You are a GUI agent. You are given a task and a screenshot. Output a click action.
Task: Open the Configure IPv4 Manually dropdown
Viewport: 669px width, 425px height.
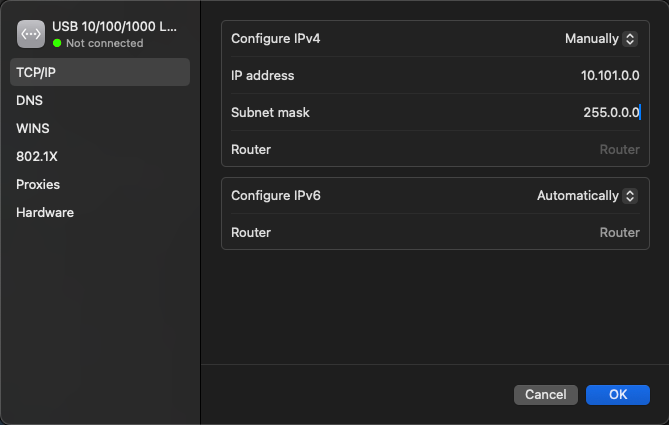point(601,39)
